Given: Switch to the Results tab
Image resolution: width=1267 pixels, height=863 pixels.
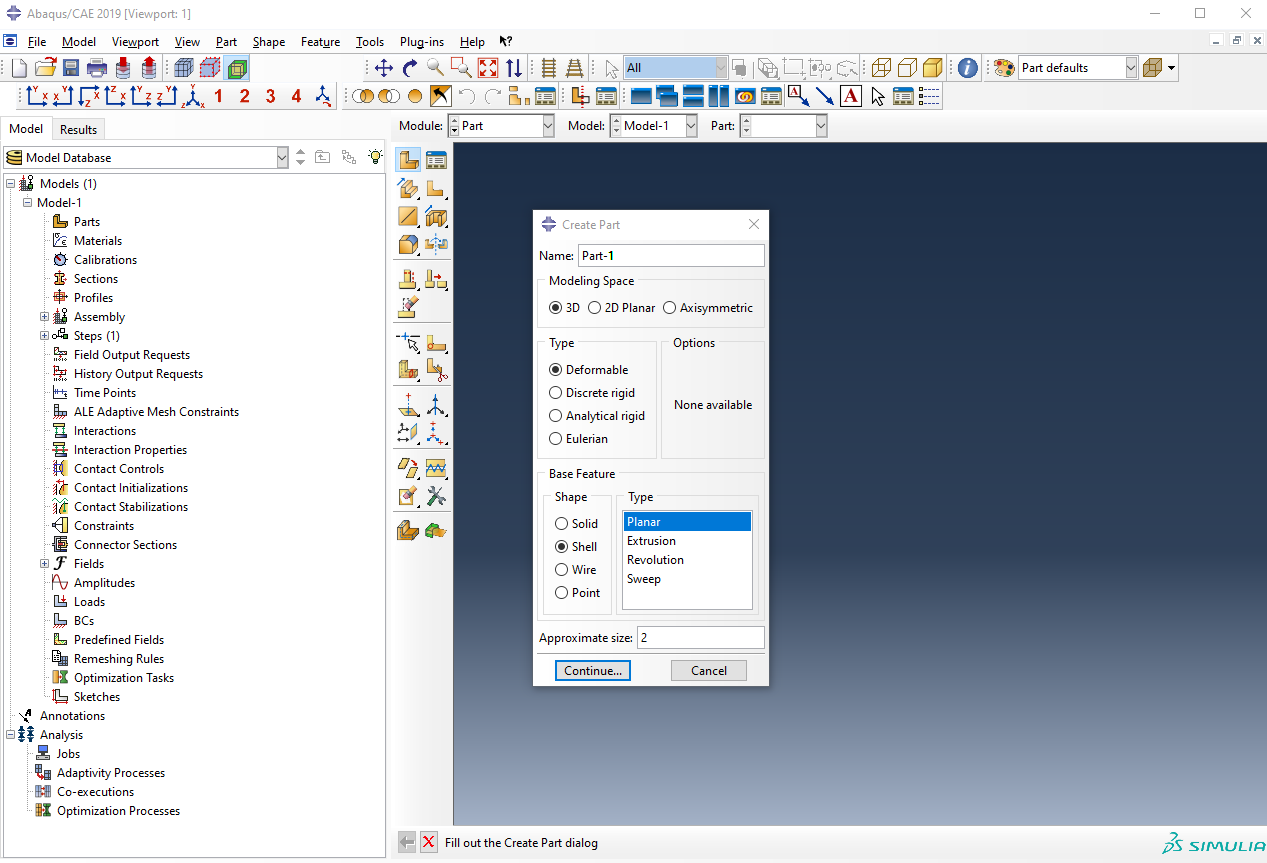Looking at the screenshot, I should [x=78, y=129].
